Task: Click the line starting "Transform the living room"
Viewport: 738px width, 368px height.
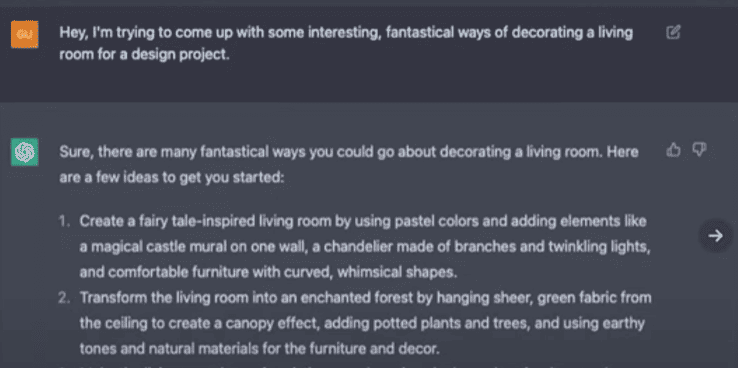Action: pyautogui.click(x=365, y=298)
